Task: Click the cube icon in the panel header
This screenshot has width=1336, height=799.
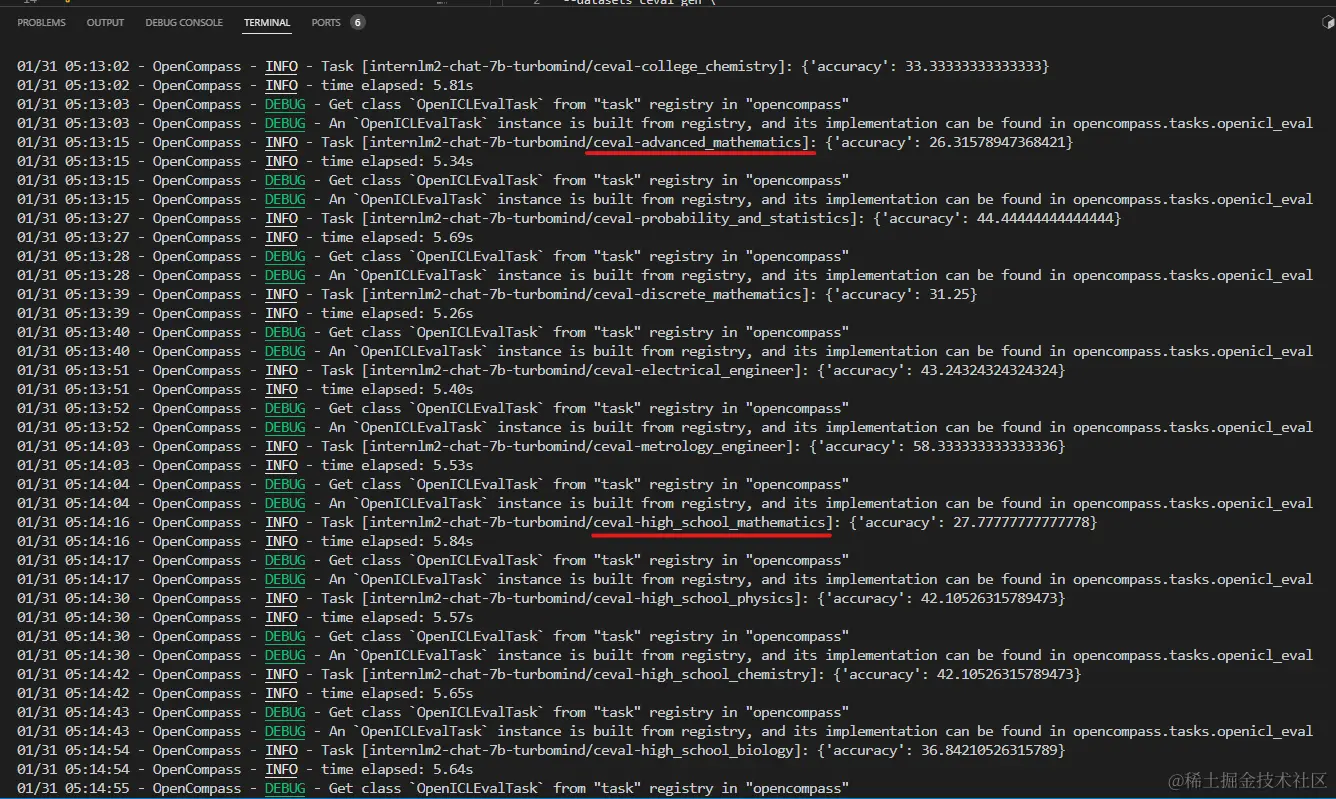Action: click(x=1328, y=22)
